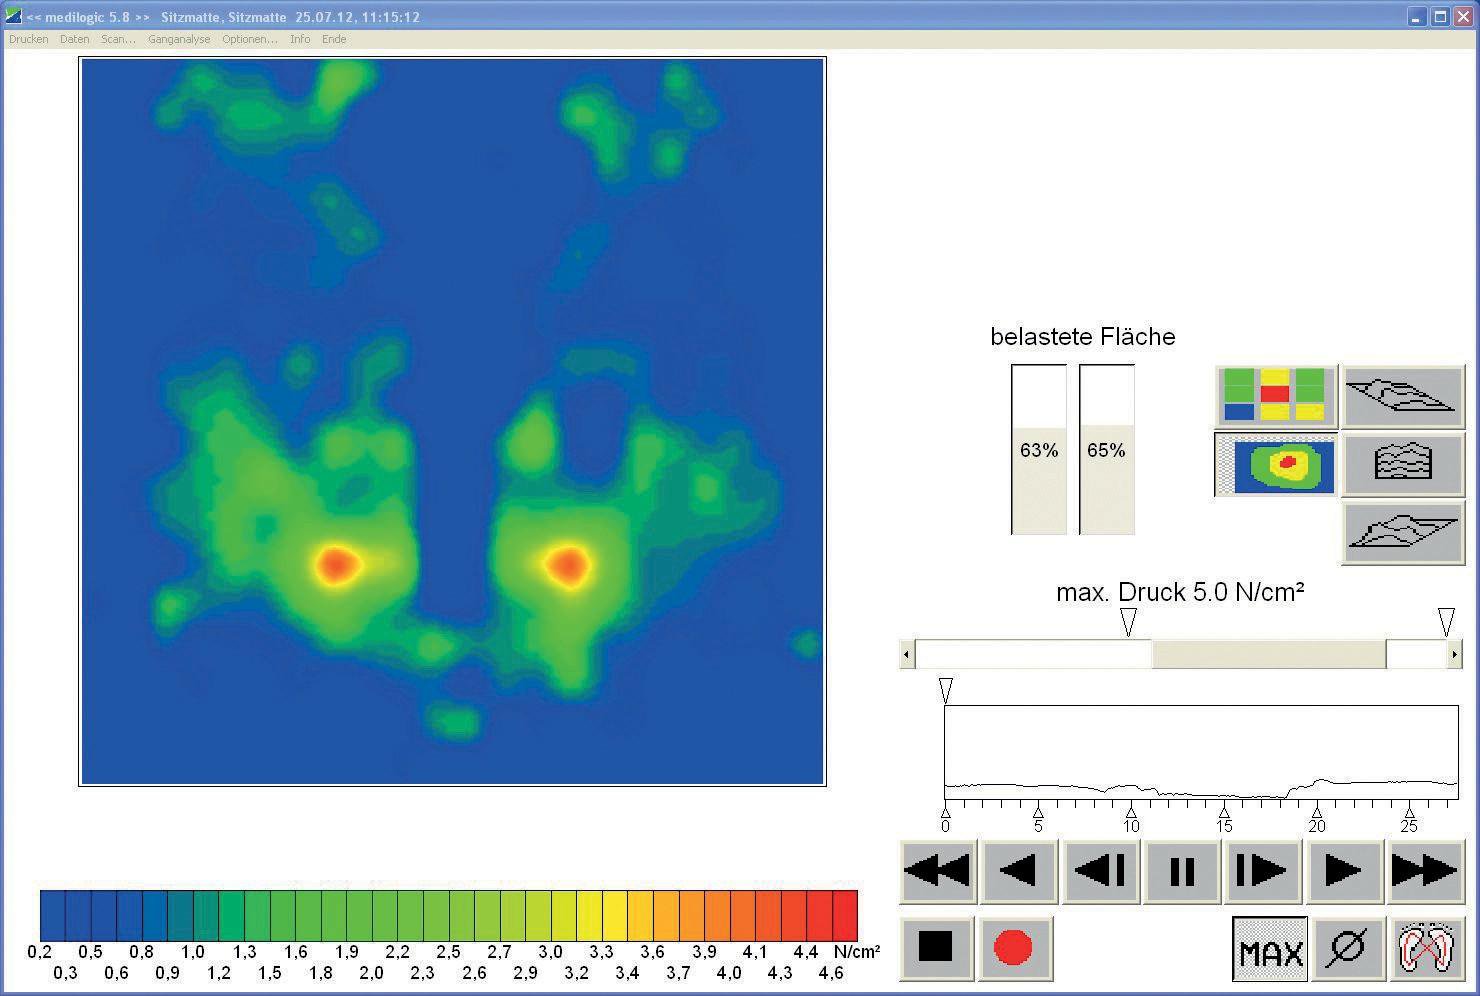Toggle the footprint overlay button
Screen dimensions: 1480x996
1426,949
